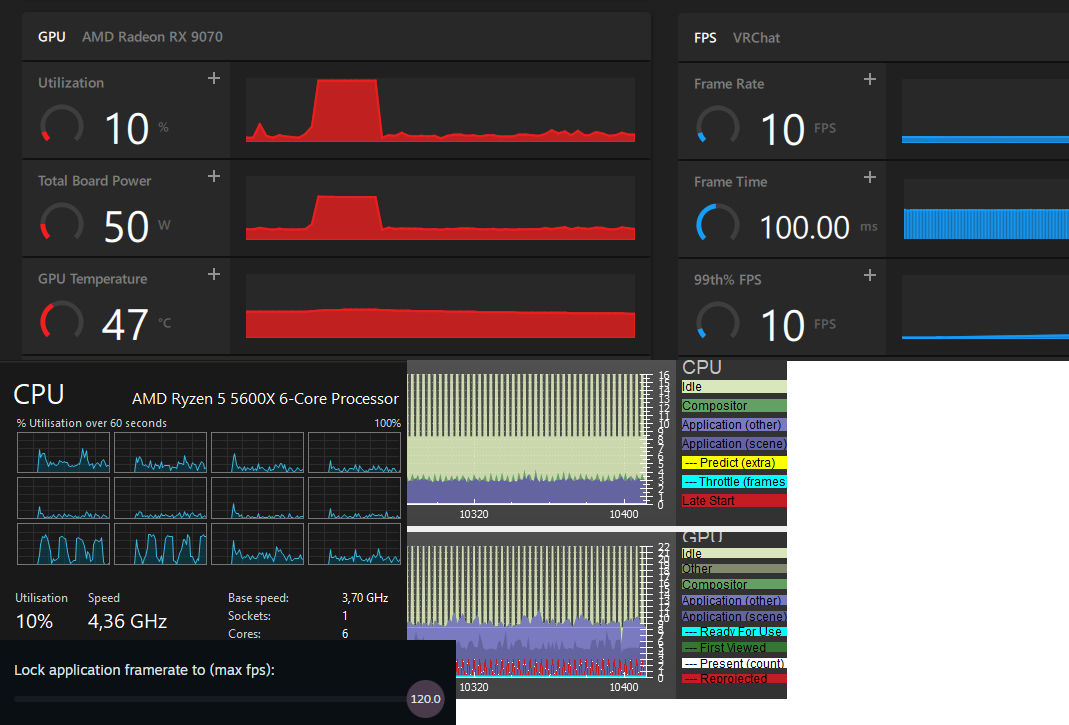1069x725 pixels.
Task: Click the Idle legend entry in CPU timing
Action: pyautogui.click(x=734, y=387)
